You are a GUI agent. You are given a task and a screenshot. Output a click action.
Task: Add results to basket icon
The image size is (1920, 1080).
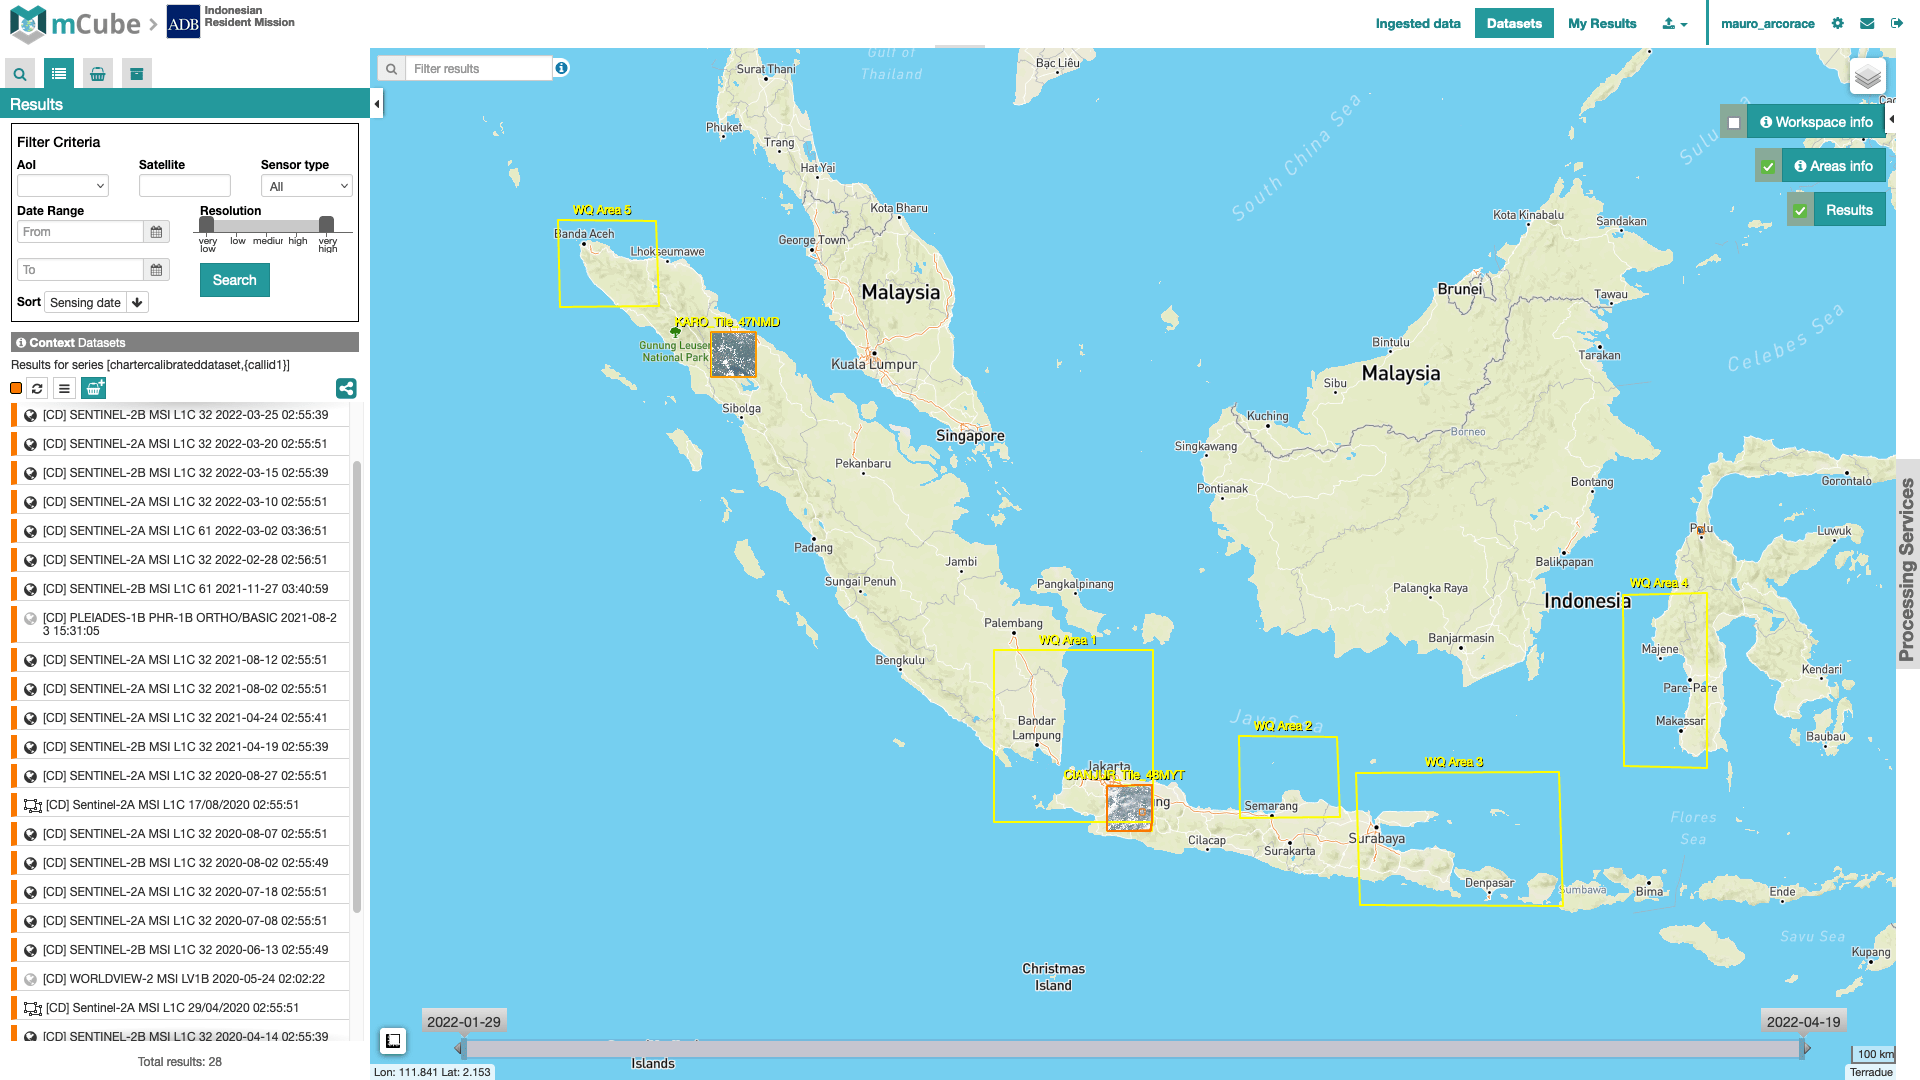coord(94,389)
